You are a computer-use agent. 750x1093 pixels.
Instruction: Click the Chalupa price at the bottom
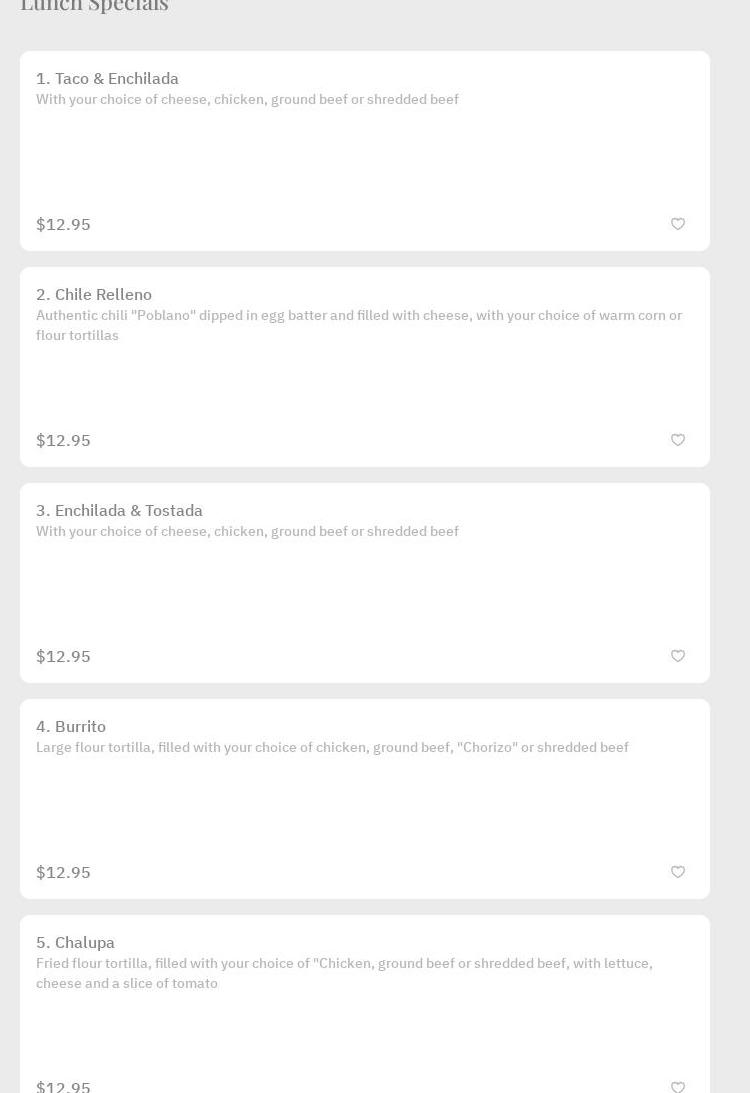coord(63,1086)
